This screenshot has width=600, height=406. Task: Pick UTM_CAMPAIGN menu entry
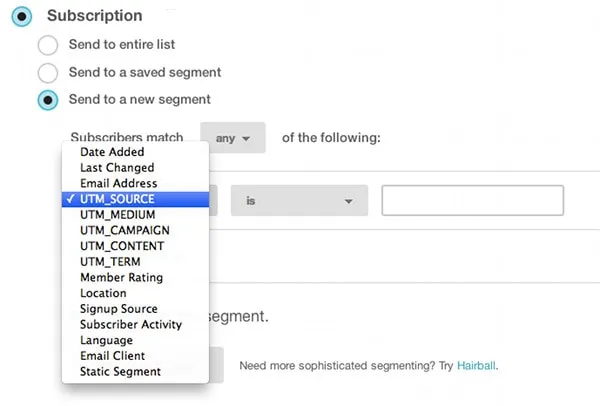(x=123, y=230)
